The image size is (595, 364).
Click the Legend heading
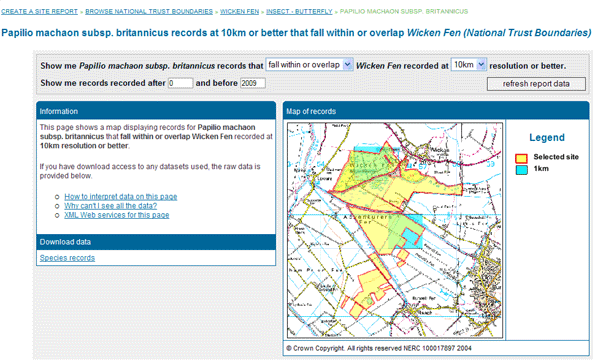pyautogui.click(x=547, y=137)
